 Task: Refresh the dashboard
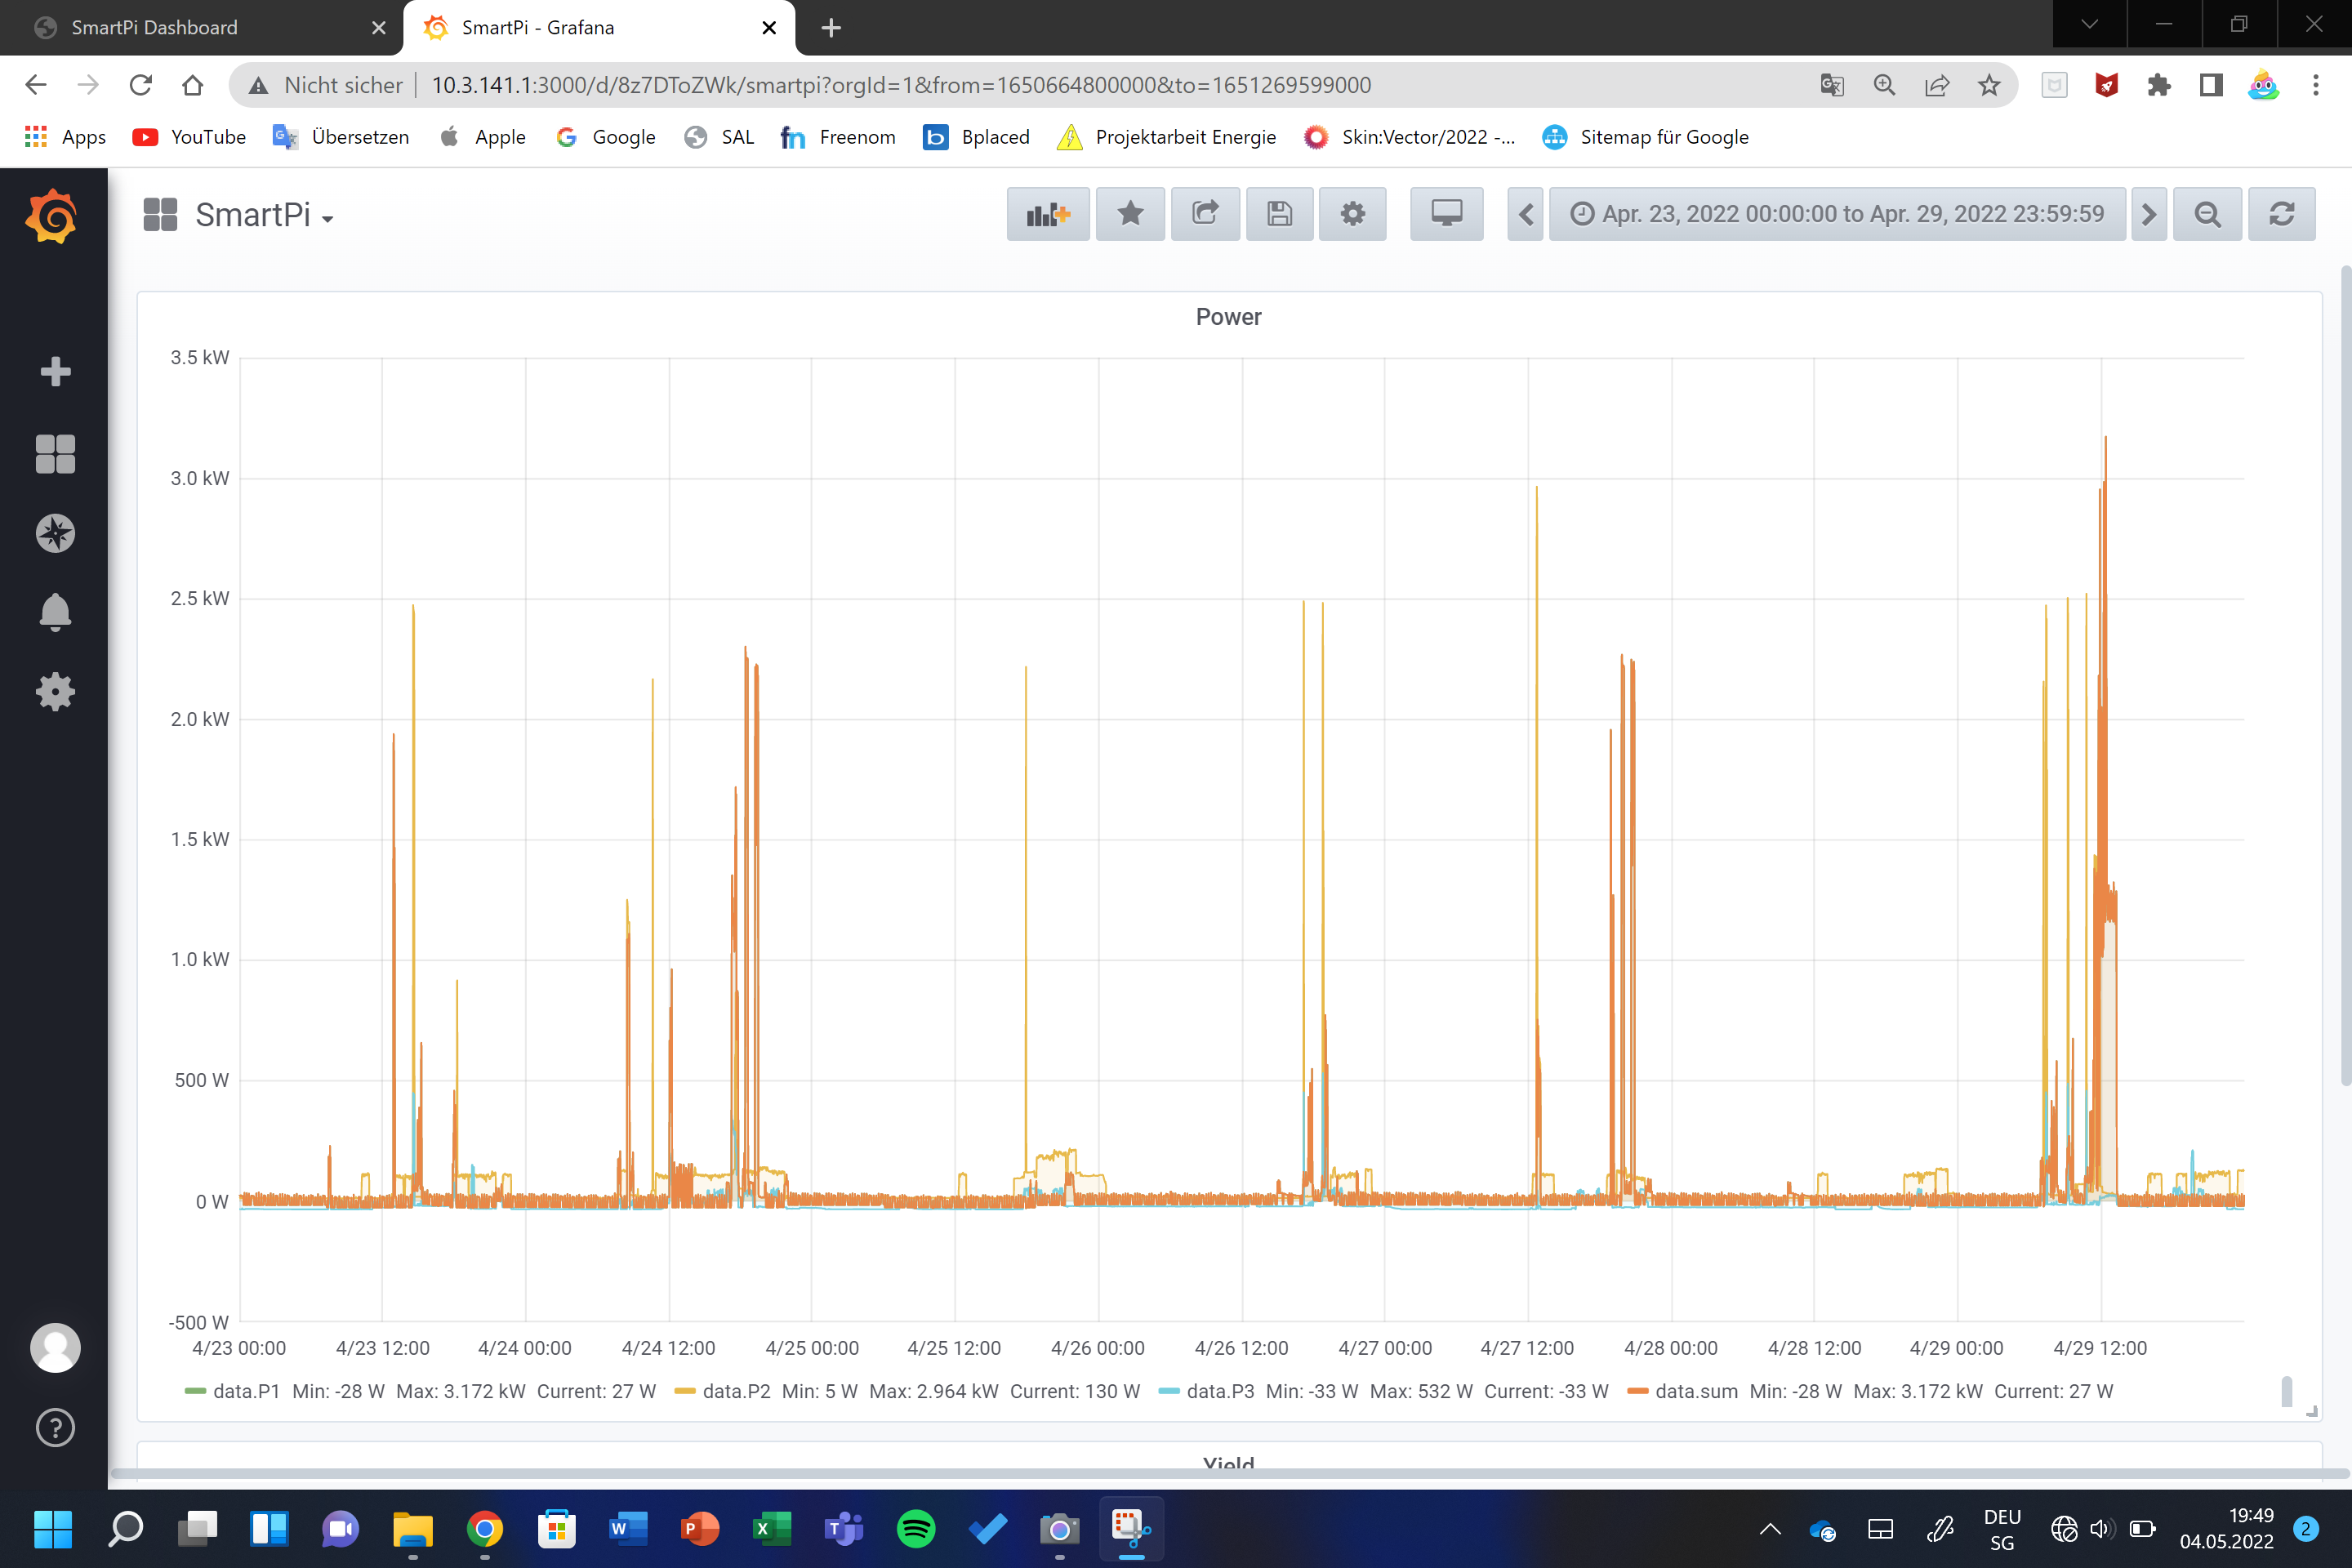pos(2281,214)
